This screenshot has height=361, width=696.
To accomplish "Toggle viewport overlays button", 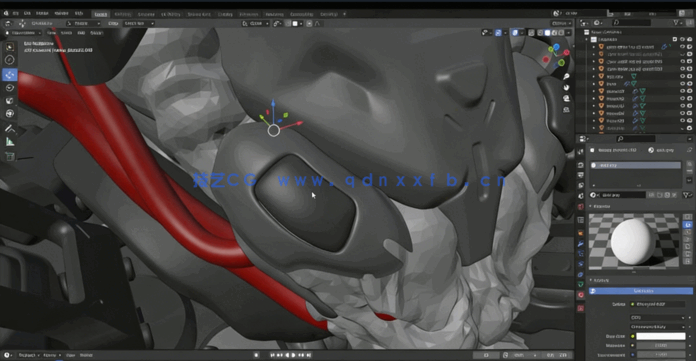I will click(515, 33).
